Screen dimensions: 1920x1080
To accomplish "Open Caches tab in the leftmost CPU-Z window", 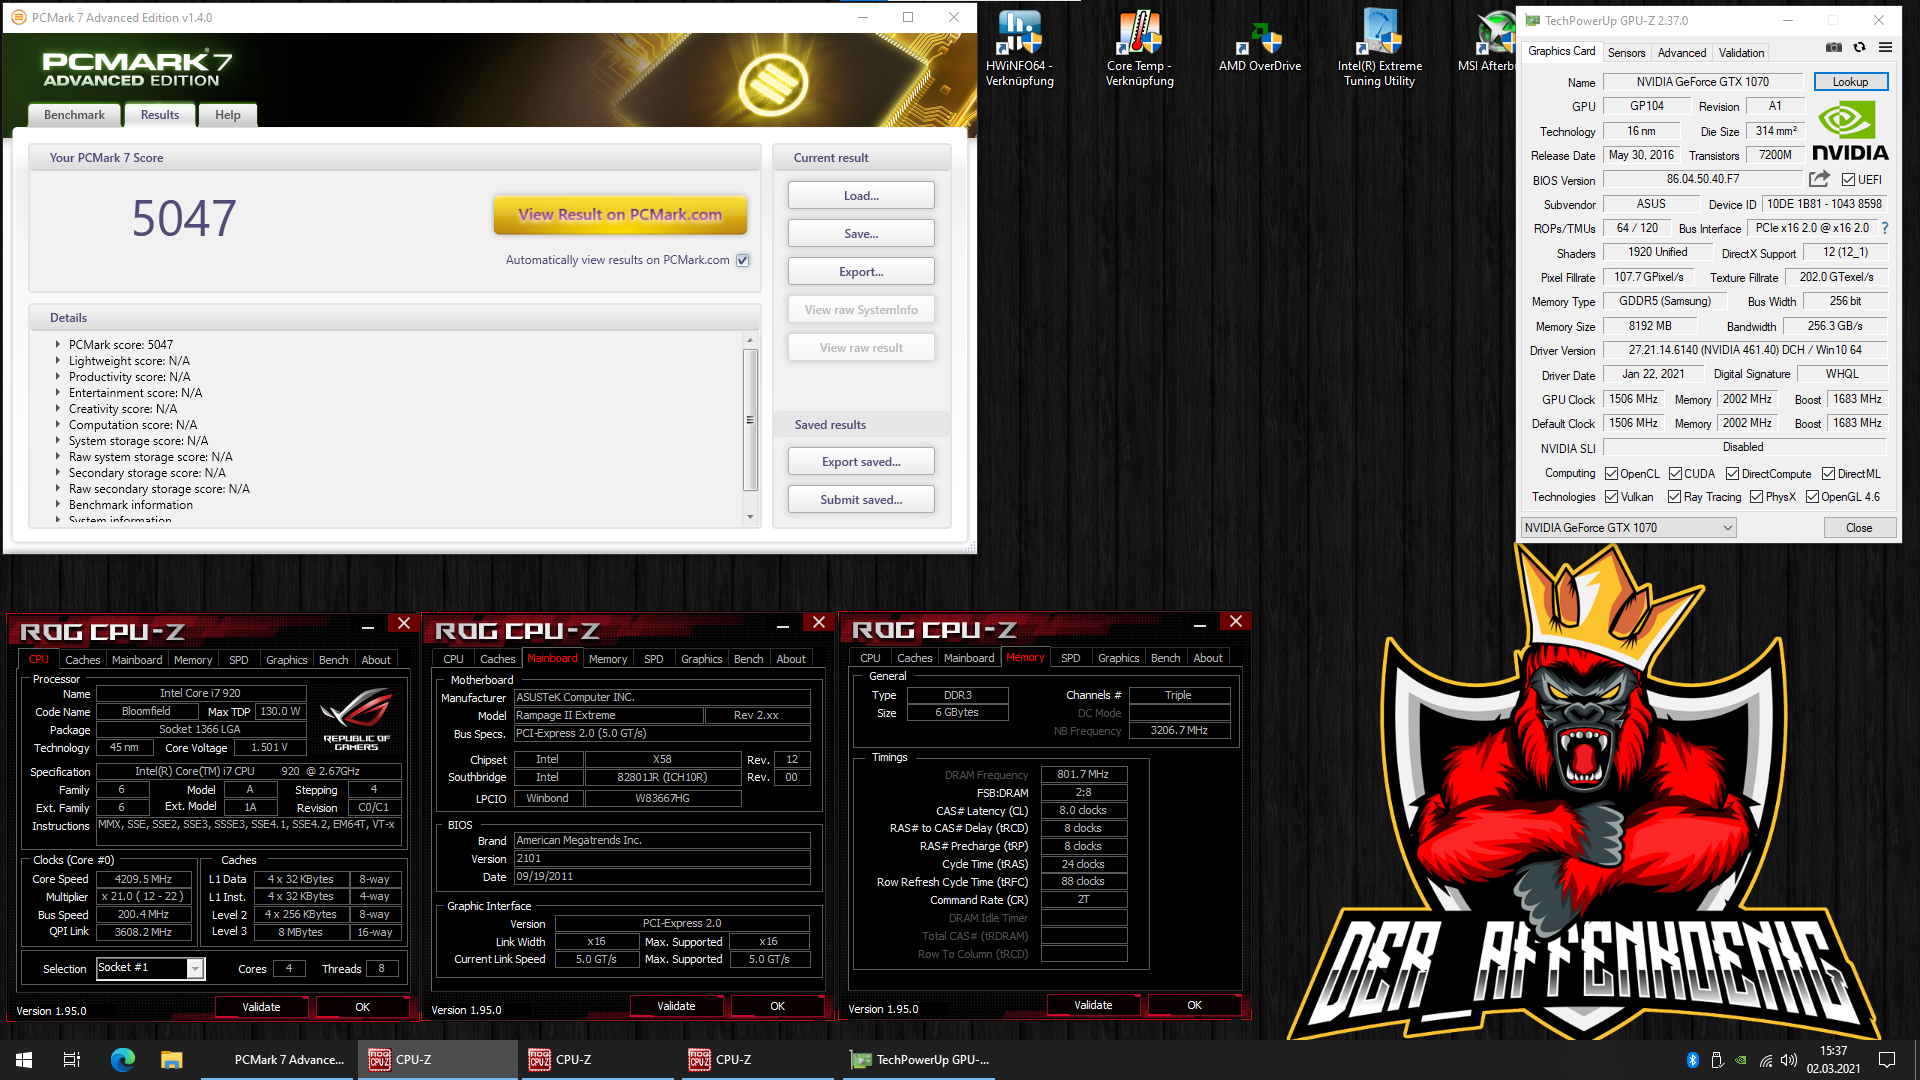I will (x=82, y=660).
